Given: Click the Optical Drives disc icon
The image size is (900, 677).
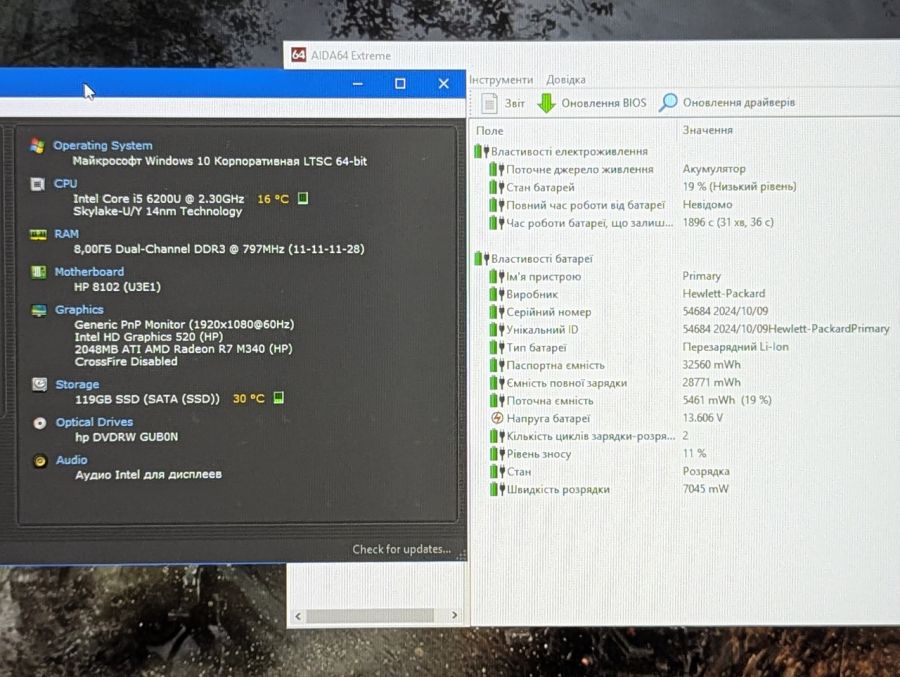Looking at the screenshot, I should [40, 424].
